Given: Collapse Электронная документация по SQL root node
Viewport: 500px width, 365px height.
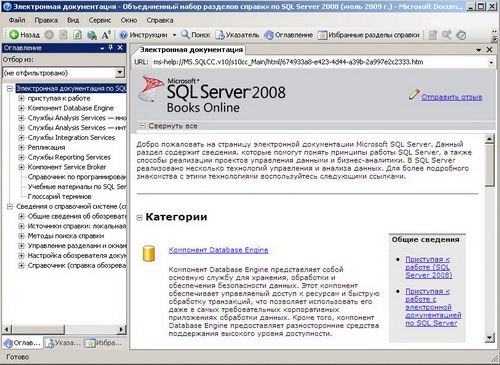Looking at the screenshot, I should click(10, 88).
